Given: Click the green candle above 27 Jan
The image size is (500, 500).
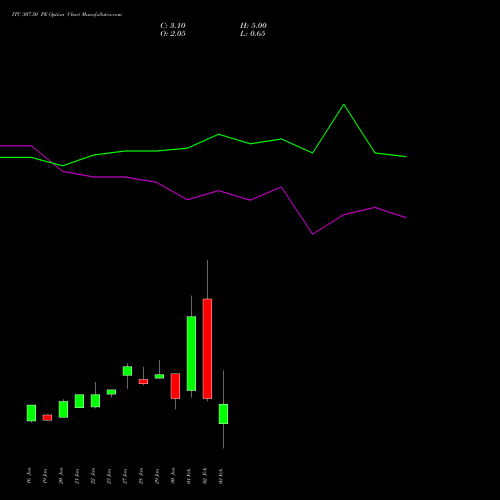Looking at the screenshot, I should (x=127, y=371).
